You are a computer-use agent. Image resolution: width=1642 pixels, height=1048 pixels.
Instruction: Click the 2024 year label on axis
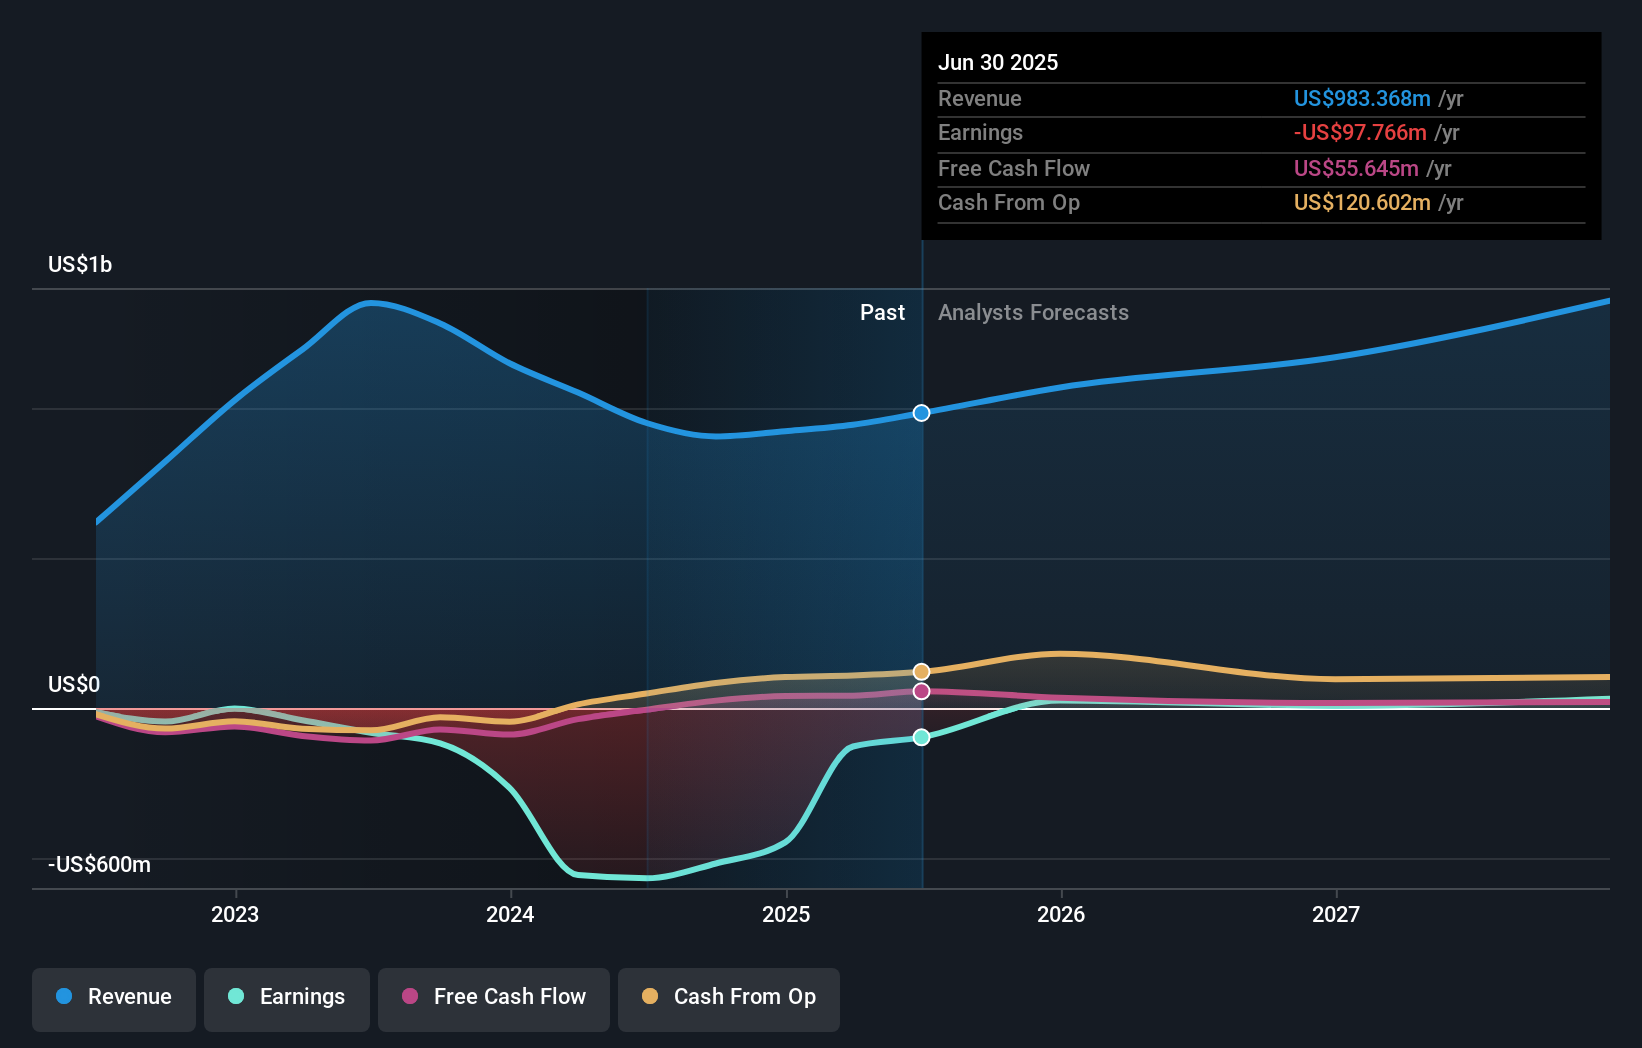(x=510, y=913)
